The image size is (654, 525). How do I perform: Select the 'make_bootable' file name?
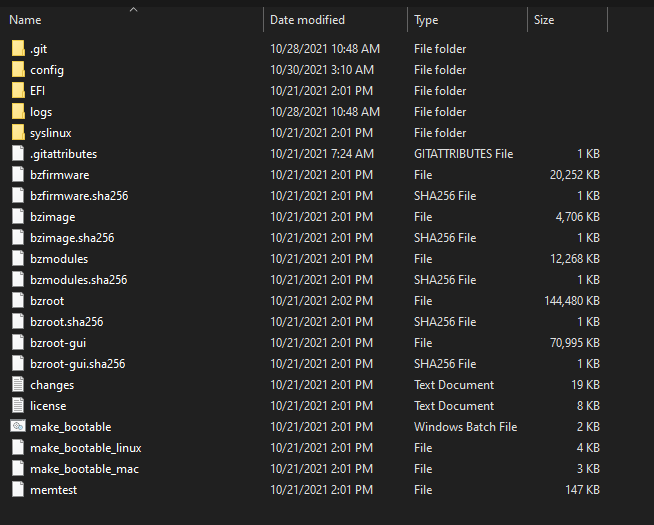[70, 427]
